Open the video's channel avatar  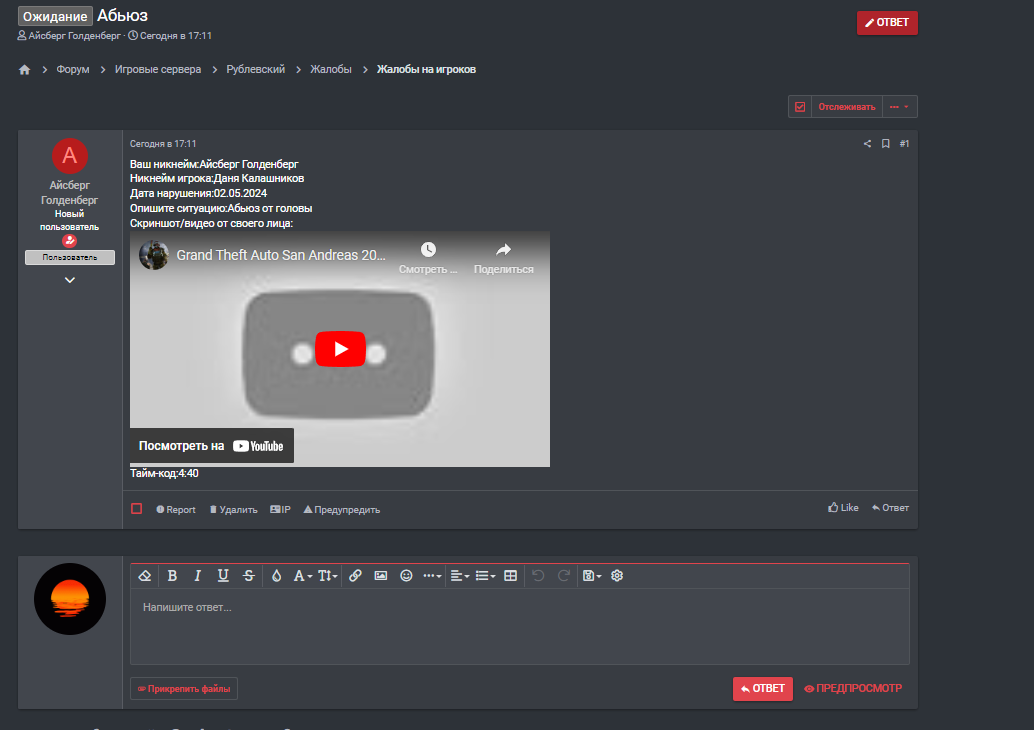click(x=154, y=255)
